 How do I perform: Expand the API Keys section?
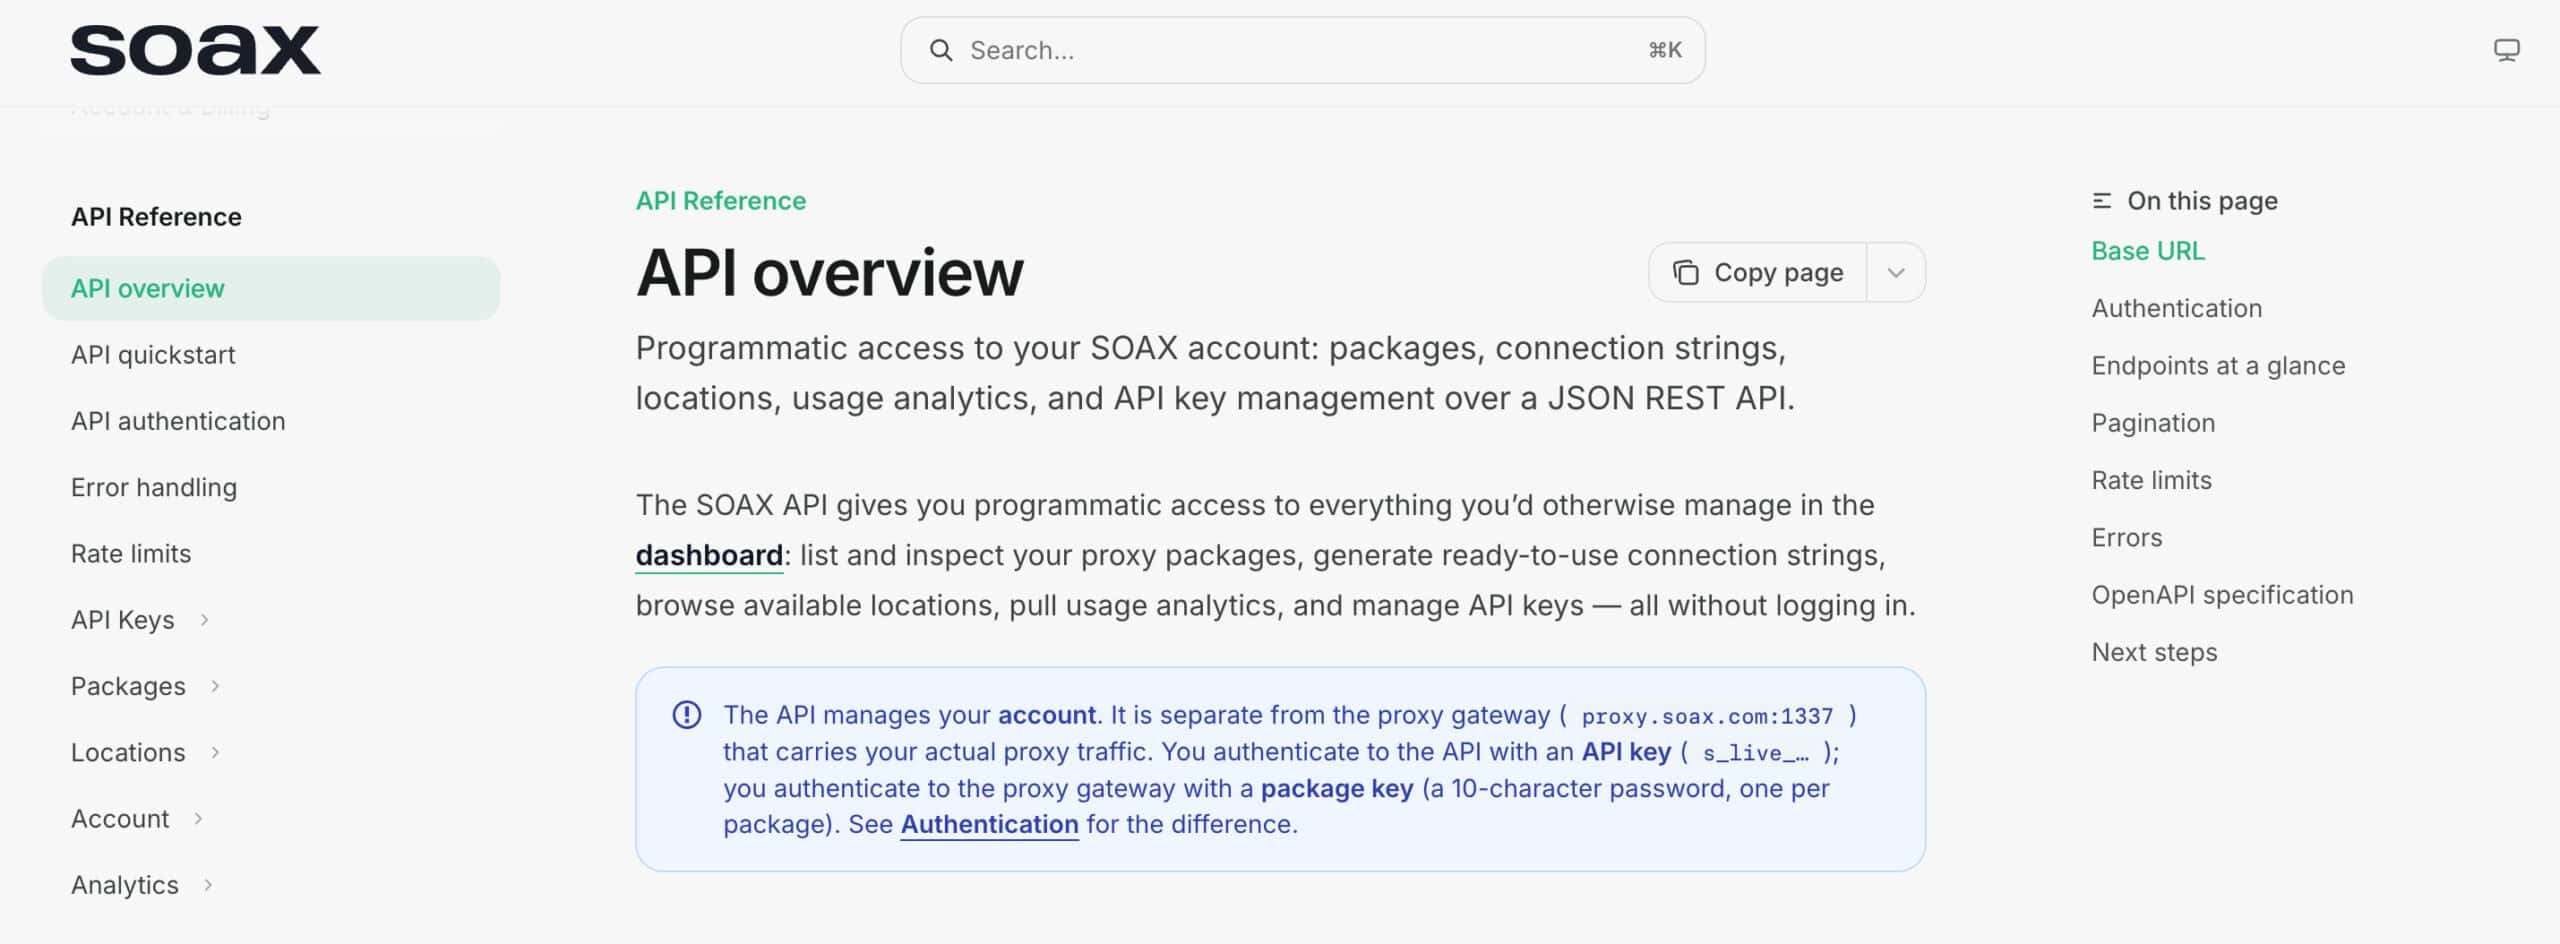point(205,620)
